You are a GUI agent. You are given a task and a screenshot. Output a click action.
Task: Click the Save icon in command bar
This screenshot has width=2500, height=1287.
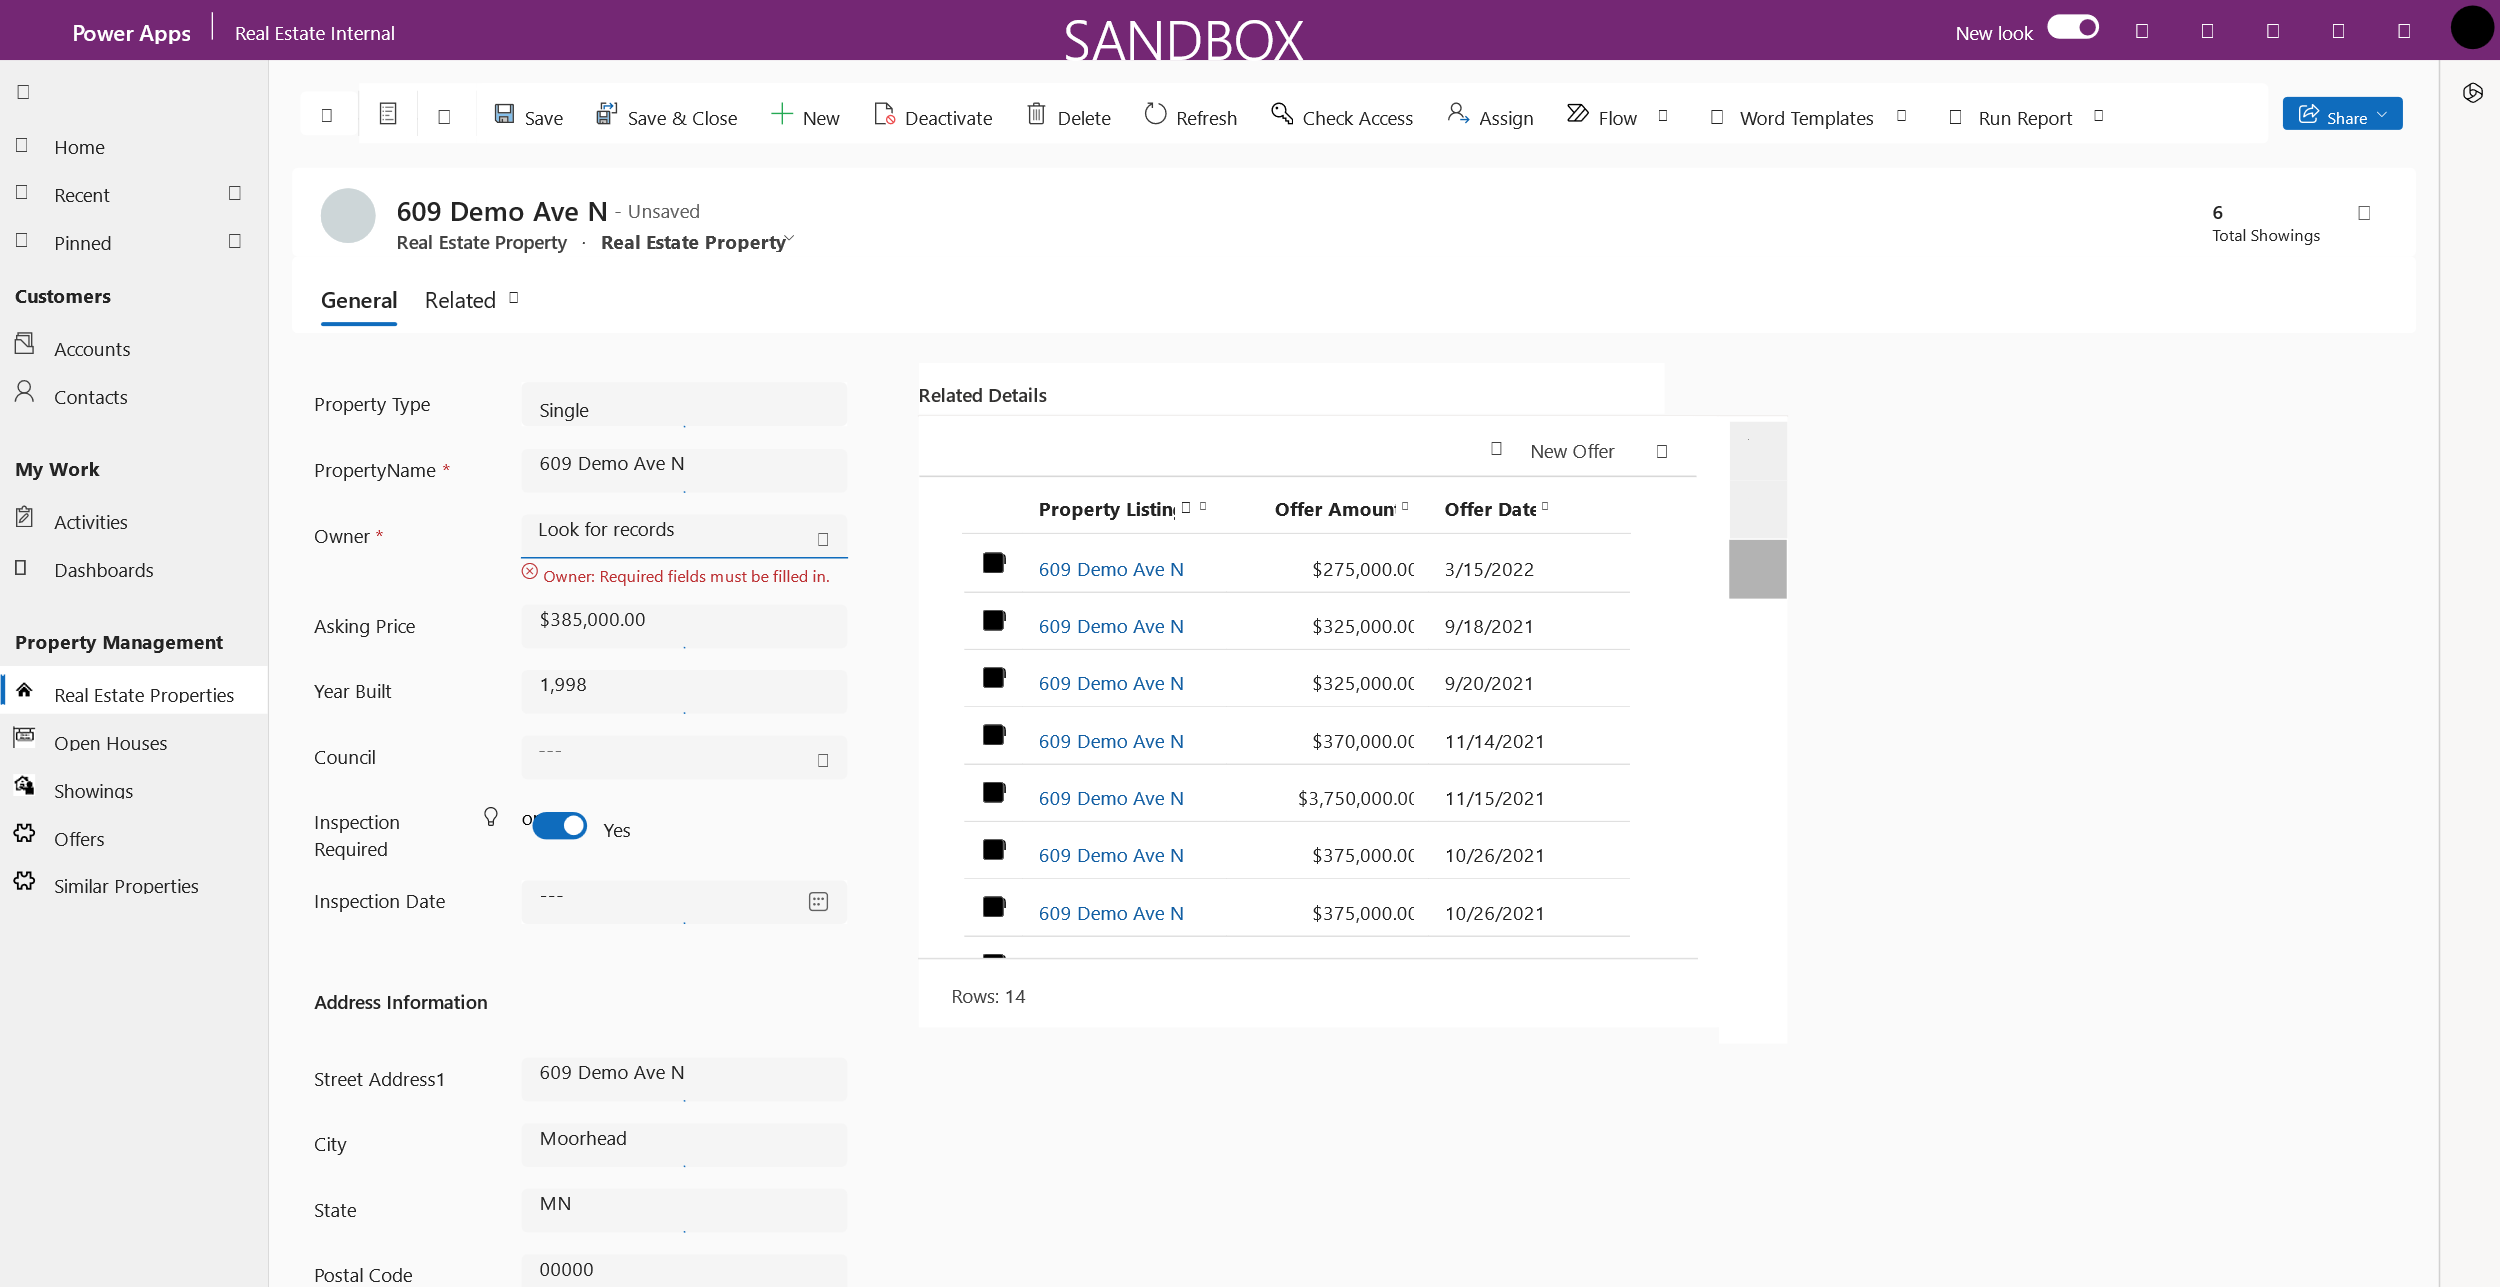coord(504,115)
